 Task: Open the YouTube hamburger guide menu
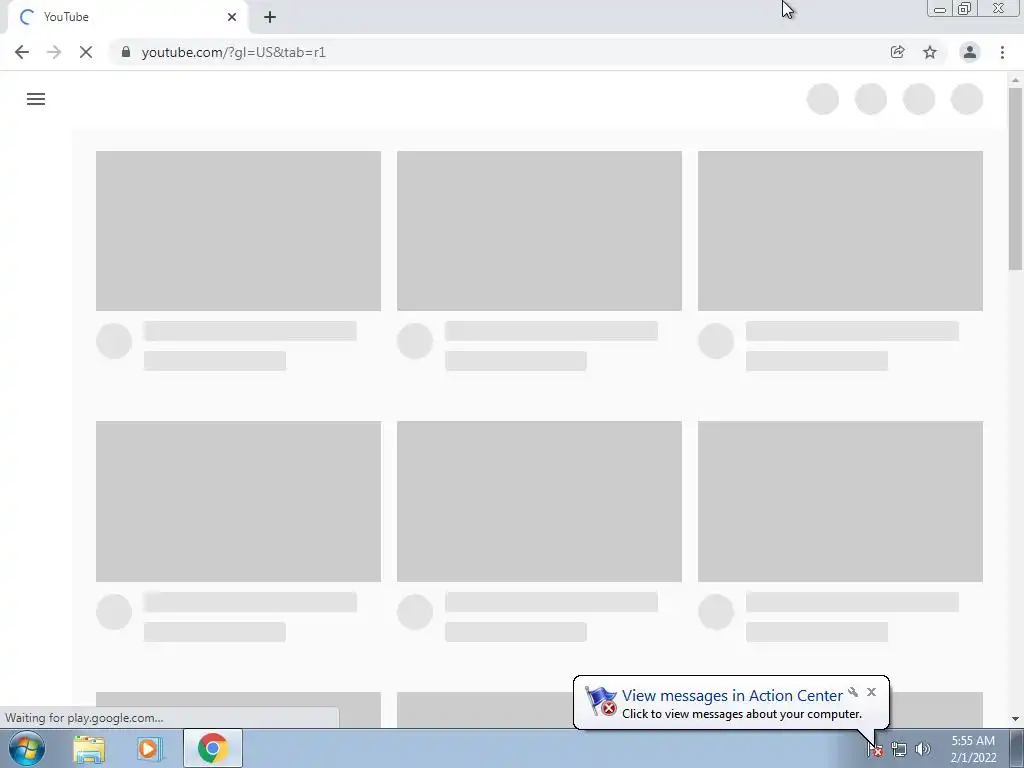(x=36, y=99)
